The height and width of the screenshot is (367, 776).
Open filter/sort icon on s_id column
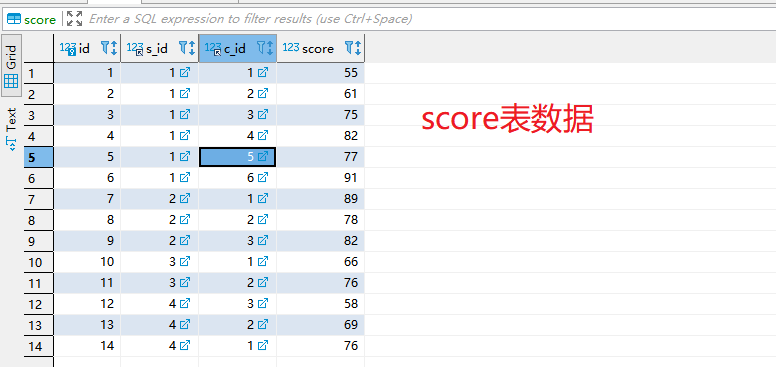click(187, 48)
